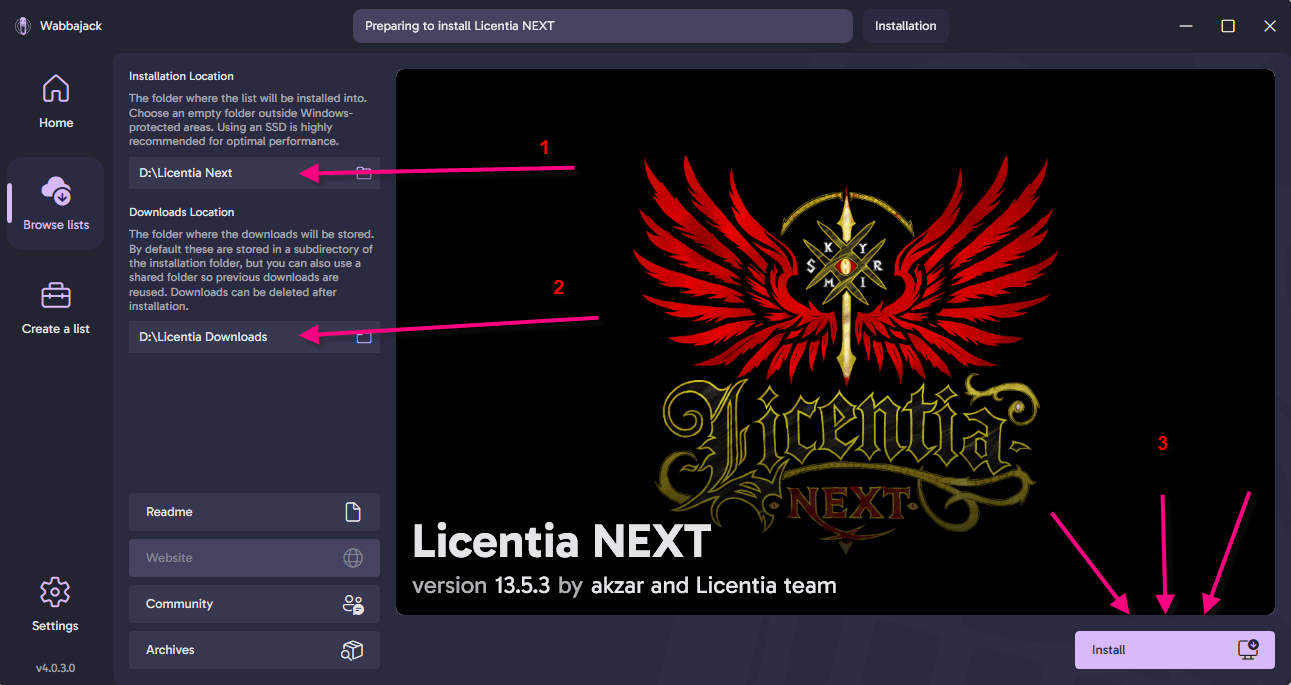Click the document icon on Readme
Screen dimensions: 1291x685
pyautogui.click(x=353, y=512)
